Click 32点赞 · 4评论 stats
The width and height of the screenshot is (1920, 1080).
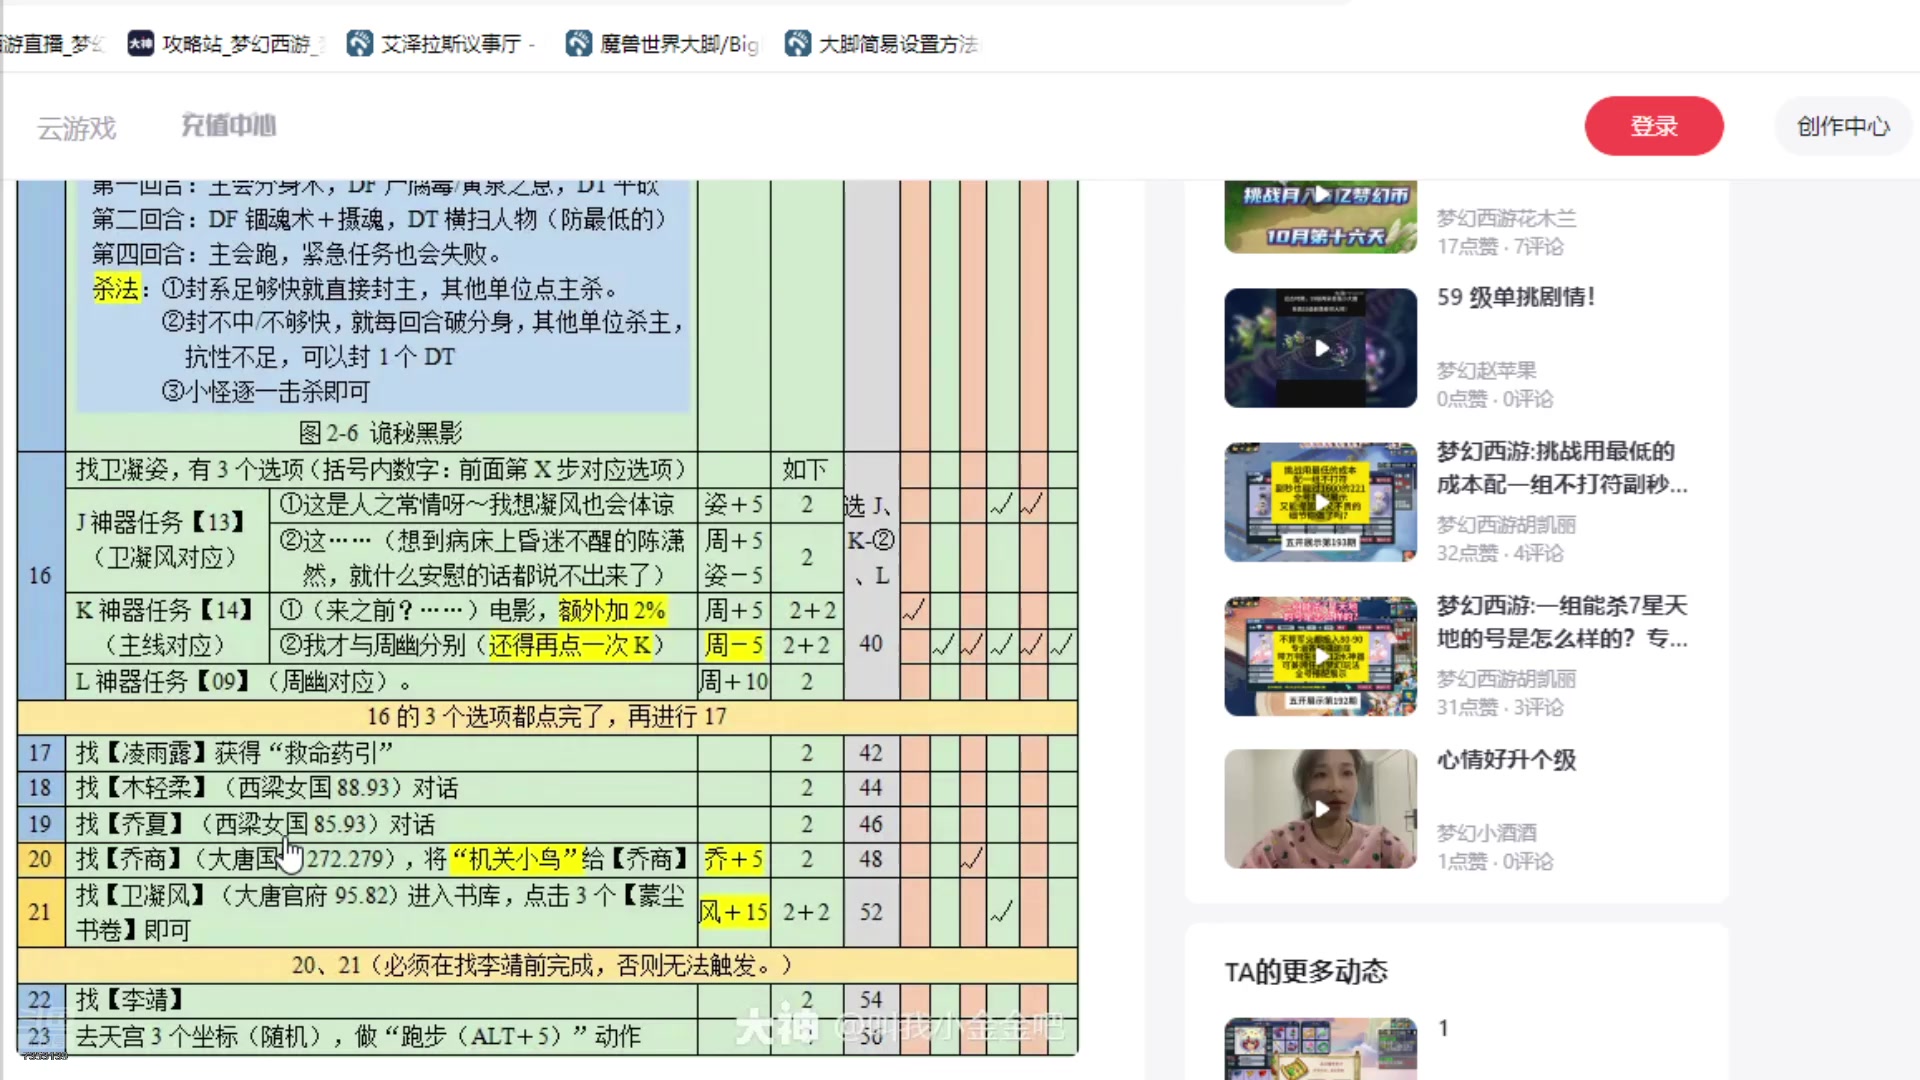pyautogui.click(x=1500, y=553)
